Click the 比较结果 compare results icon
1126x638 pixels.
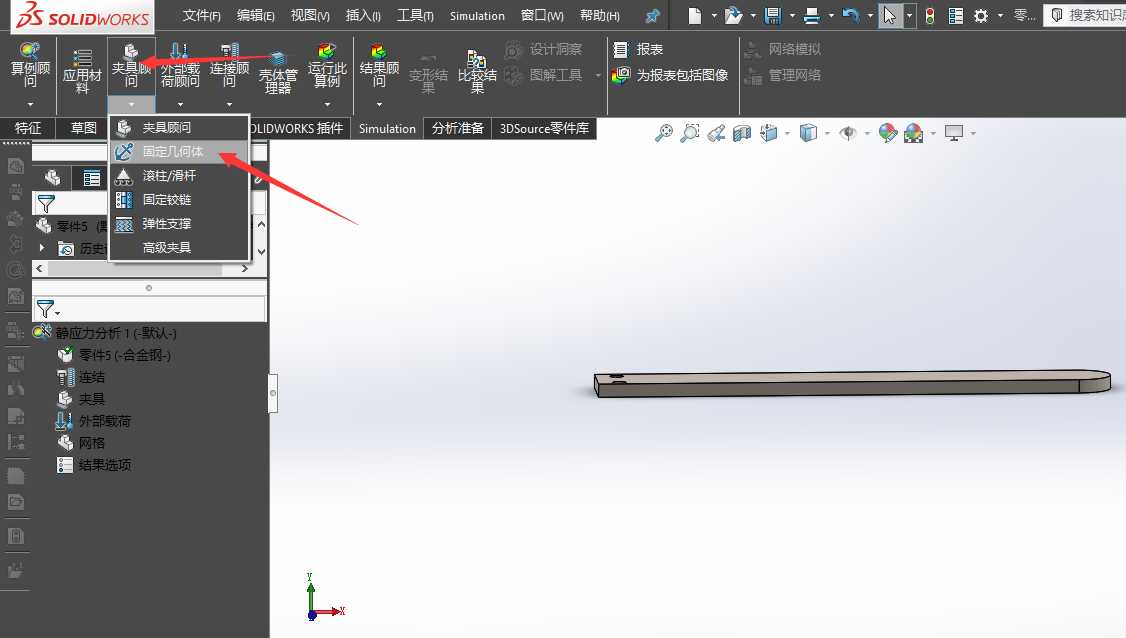point(477,70)
